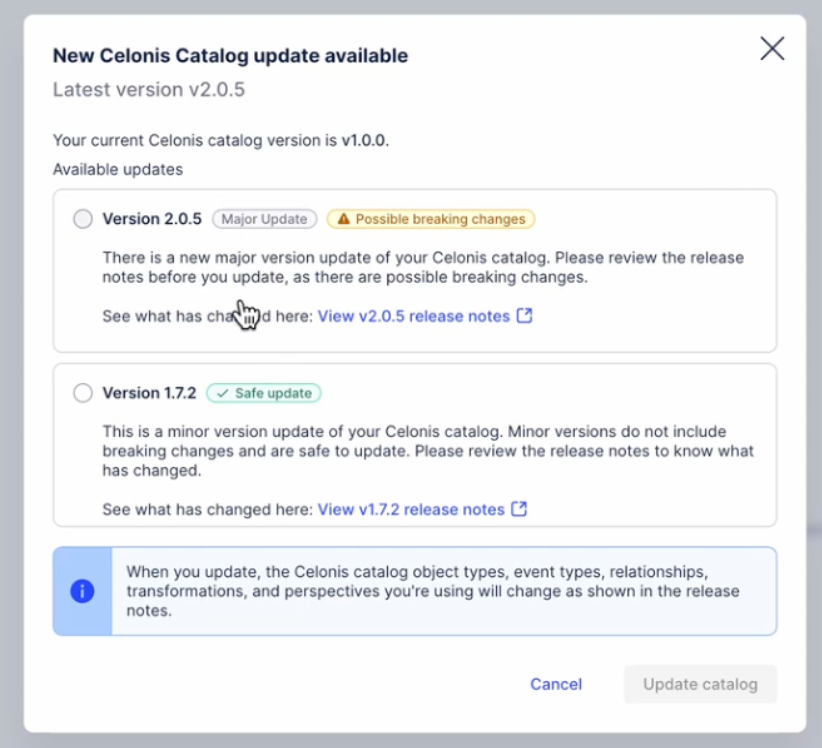Click the bold Version 1.7.2 label
822x748 pixels.
[149, 393]
